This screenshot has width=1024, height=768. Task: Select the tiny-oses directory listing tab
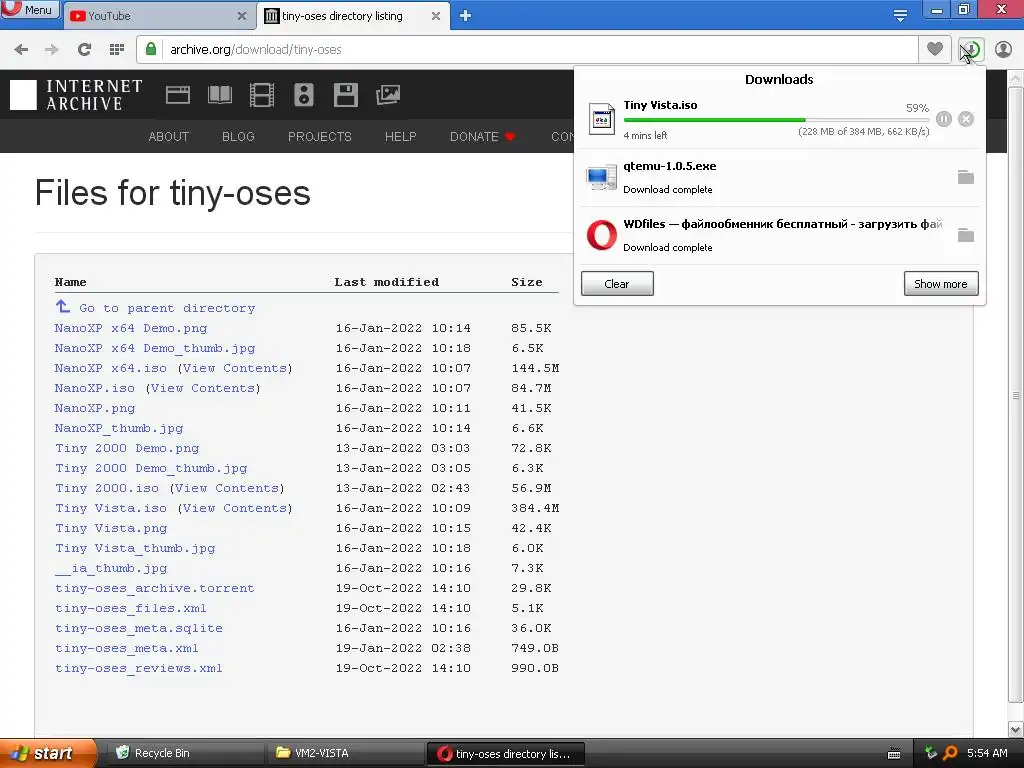[x=353, y=16]
